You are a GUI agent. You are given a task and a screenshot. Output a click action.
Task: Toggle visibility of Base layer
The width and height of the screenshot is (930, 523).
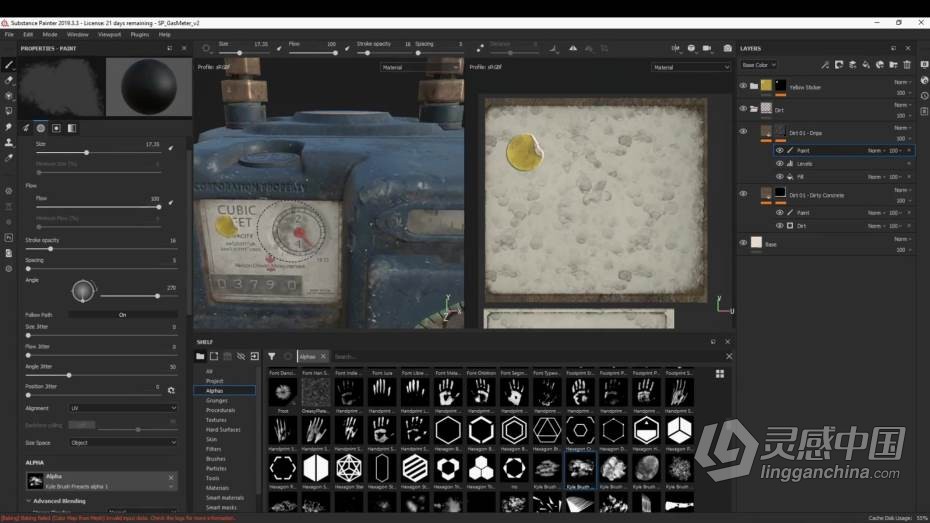coord(743,243)
